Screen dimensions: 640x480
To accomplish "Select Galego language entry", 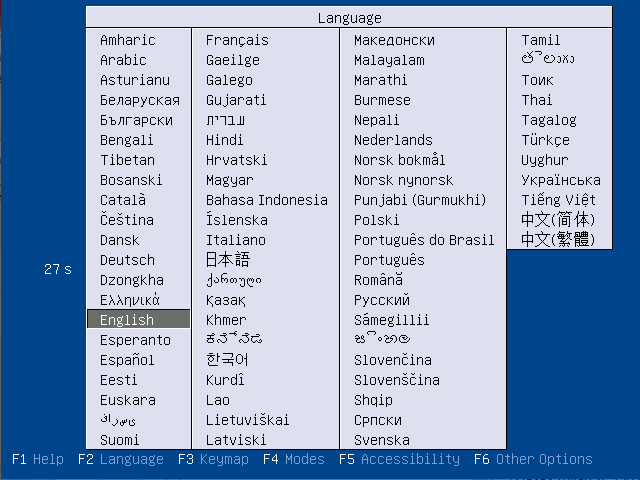I will pyautogui.click(x=229, y=80).
